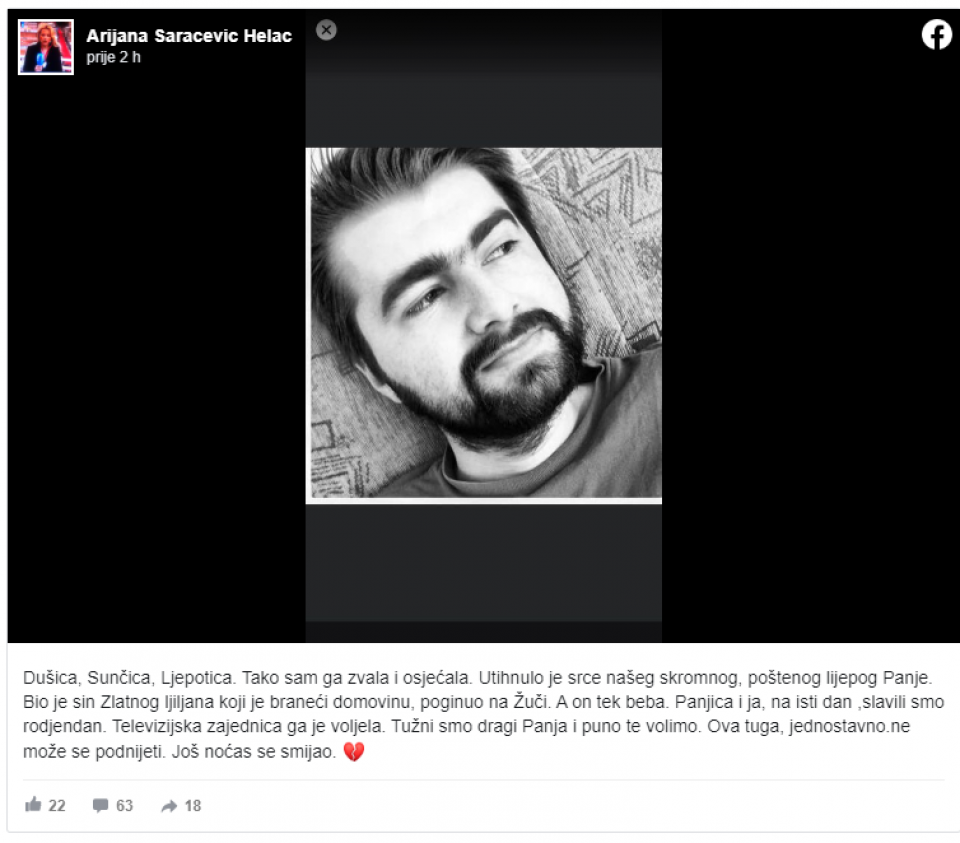Screen dimensions: 960x843
Task: Click the Facebook logo icon
Action: coord(937,34)
